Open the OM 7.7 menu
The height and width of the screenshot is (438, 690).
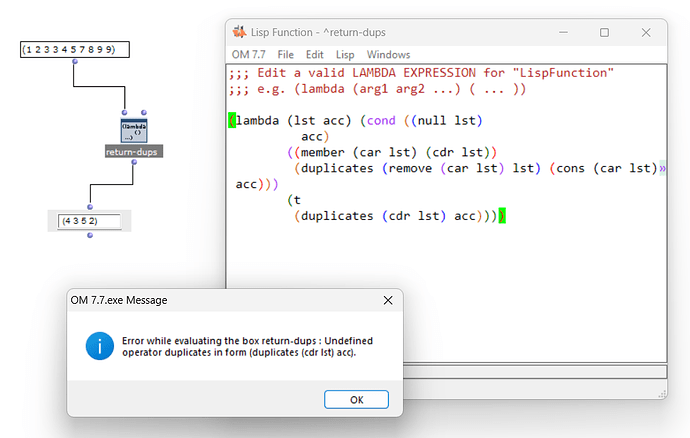(248, 54)
